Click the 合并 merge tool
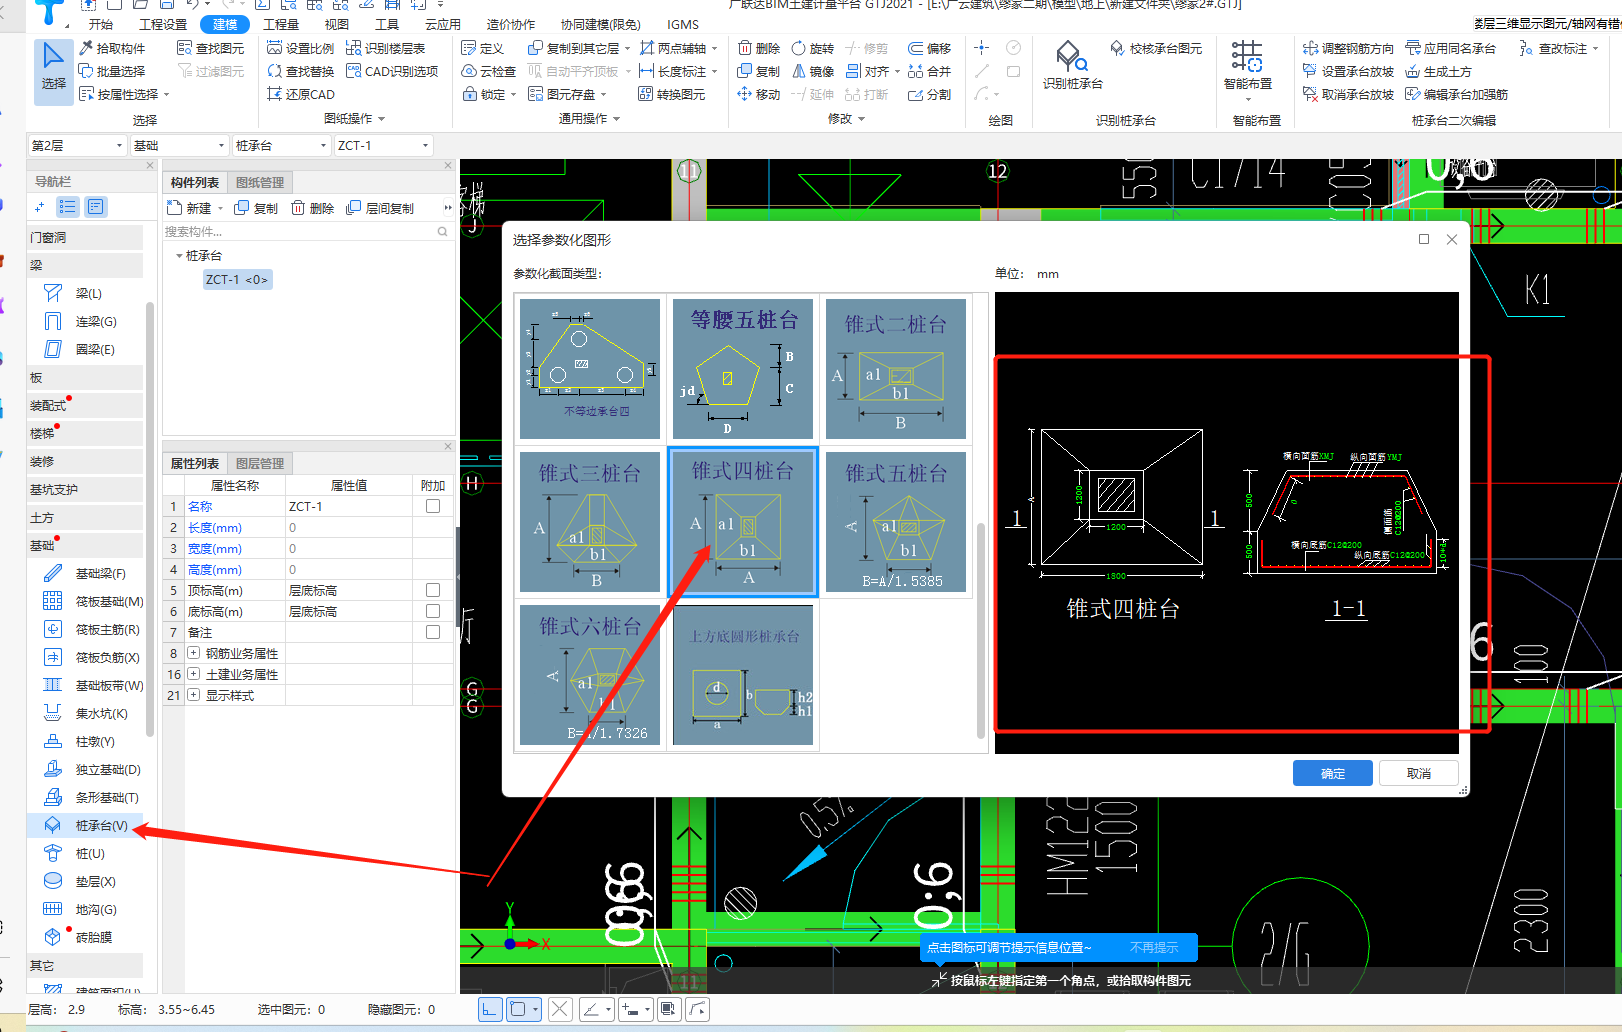The width and height of the screenshot is (1622, 1032). click(929, 71)
